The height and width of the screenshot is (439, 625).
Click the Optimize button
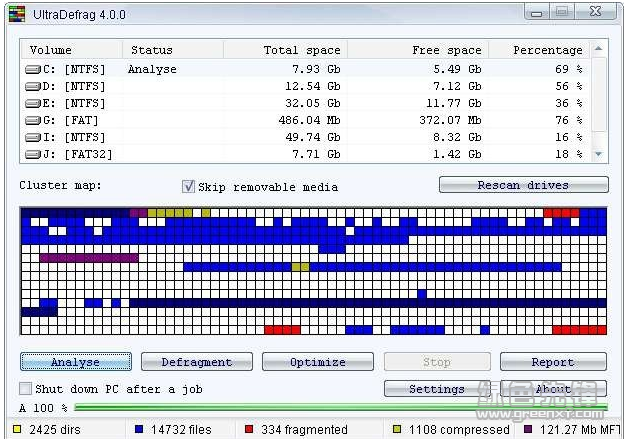pyautogui.click(x=318, y=362)
